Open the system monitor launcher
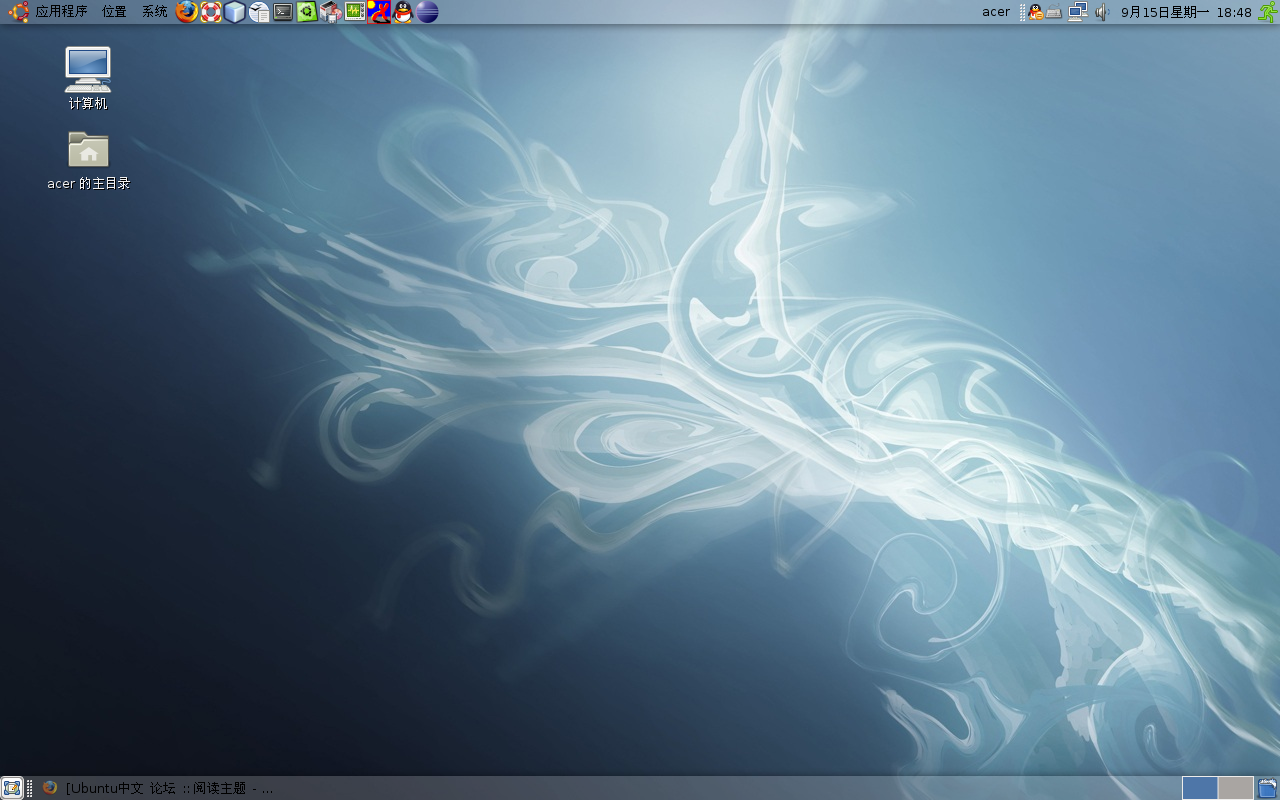The image size is (1280, 800). coord(355,12)
